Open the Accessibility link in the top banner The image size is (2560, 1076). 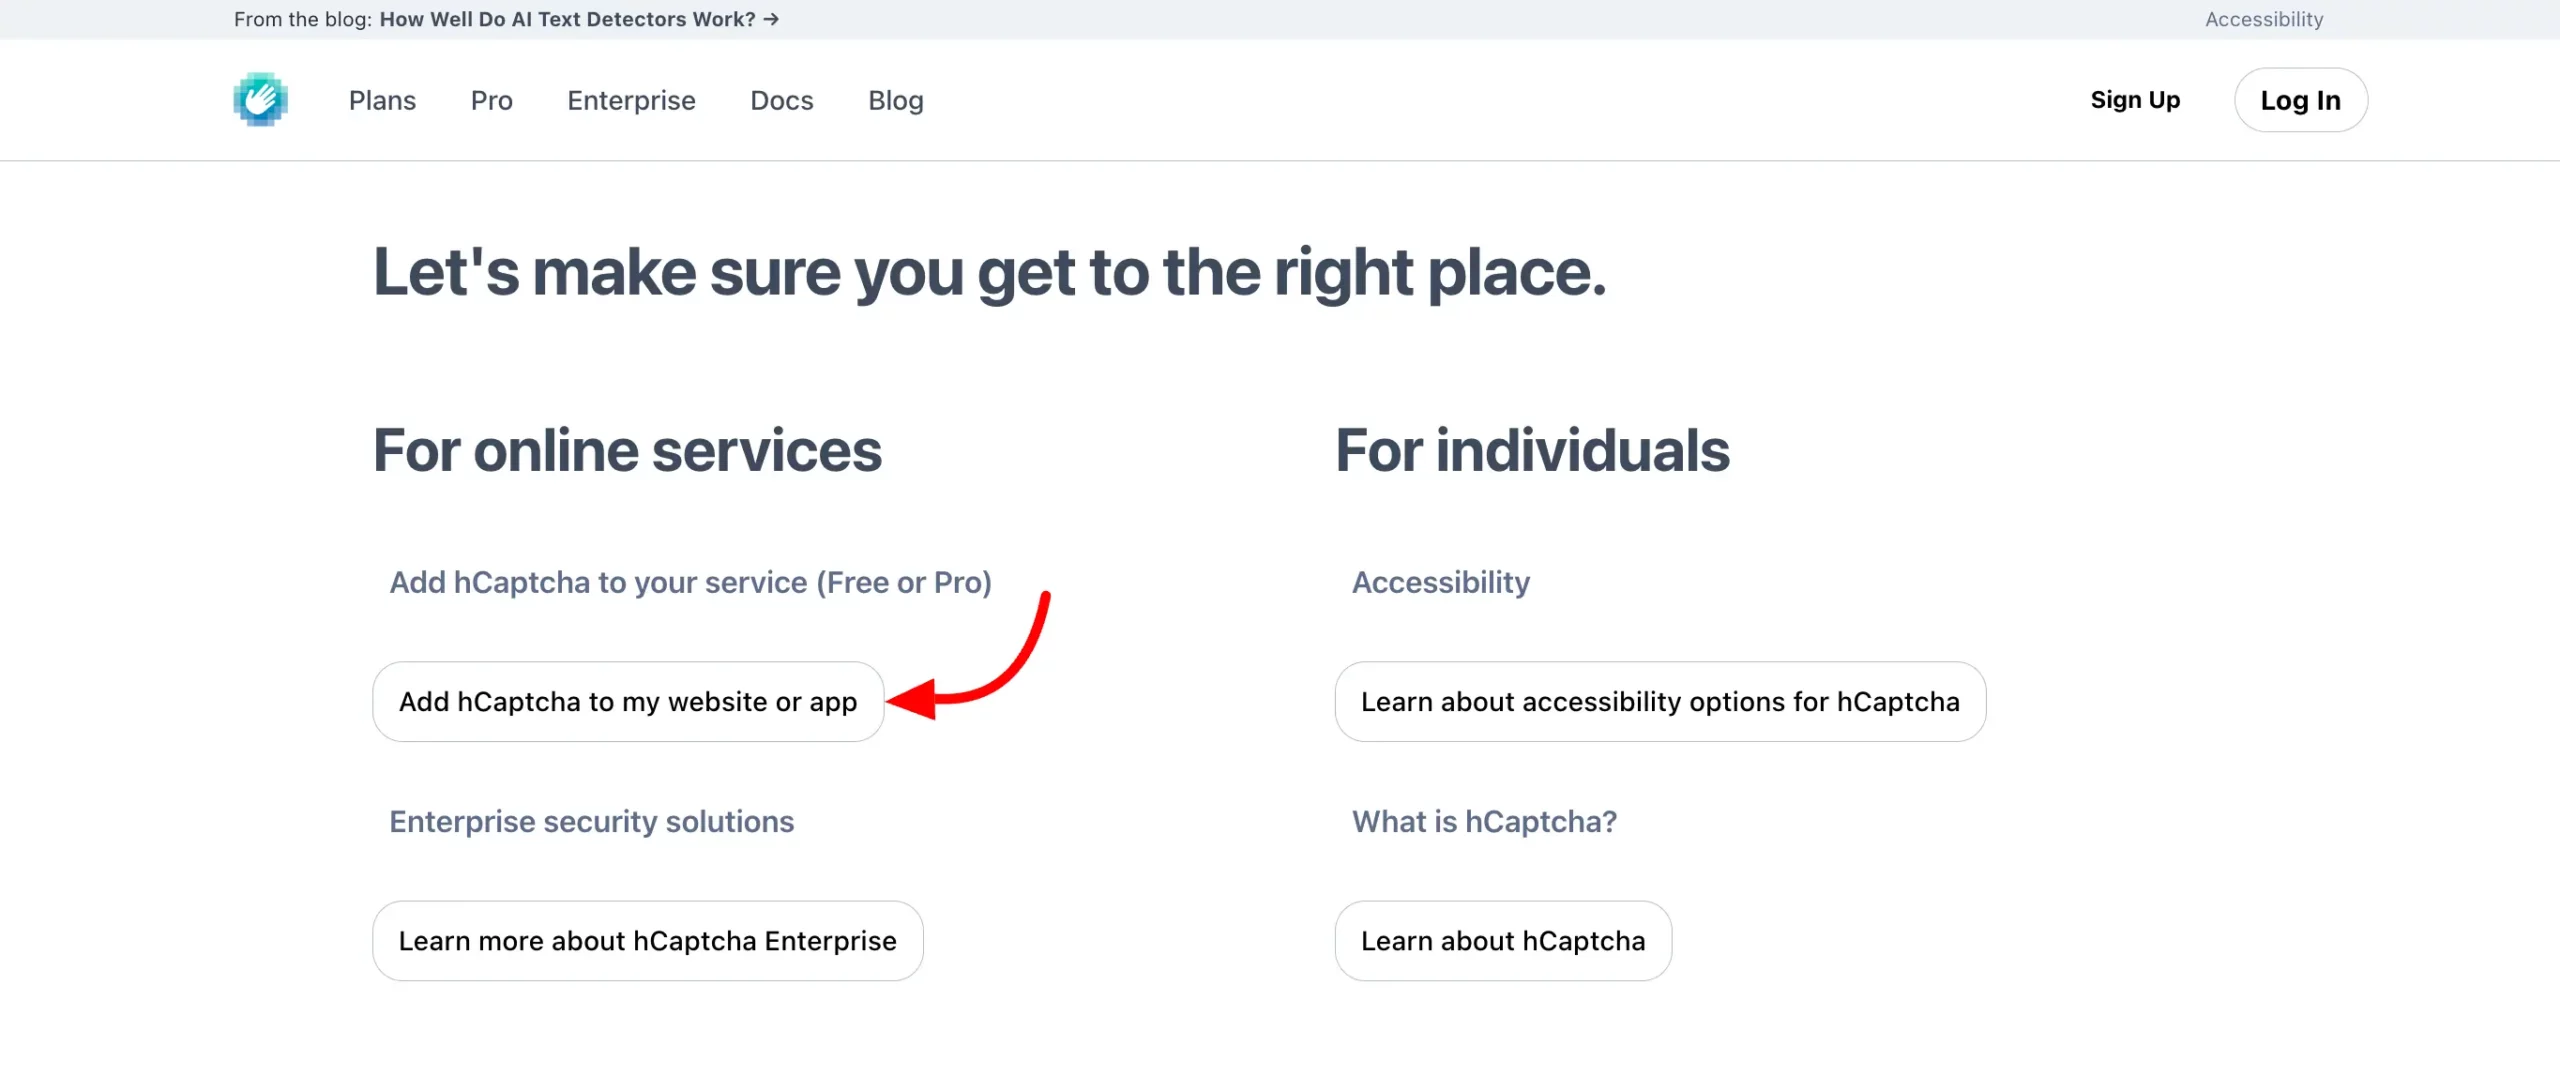coord(2263,19)
